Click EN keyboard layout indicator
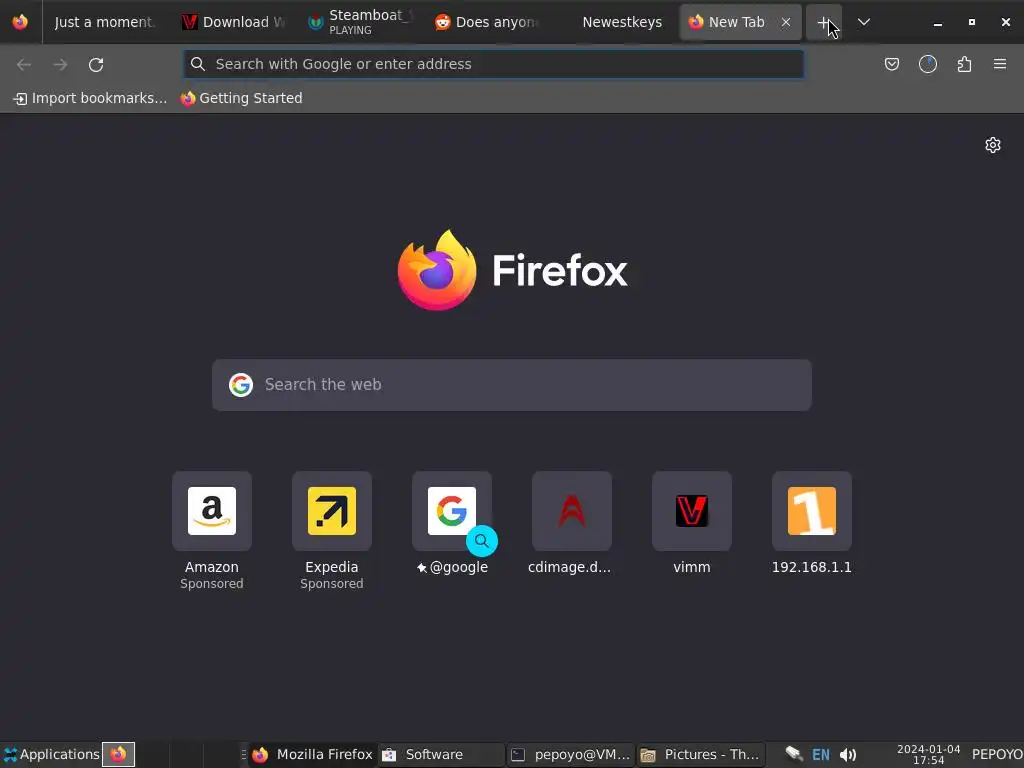Image resolution: width=1024 pixels, height=768 pixels. (x=821, y=755)
